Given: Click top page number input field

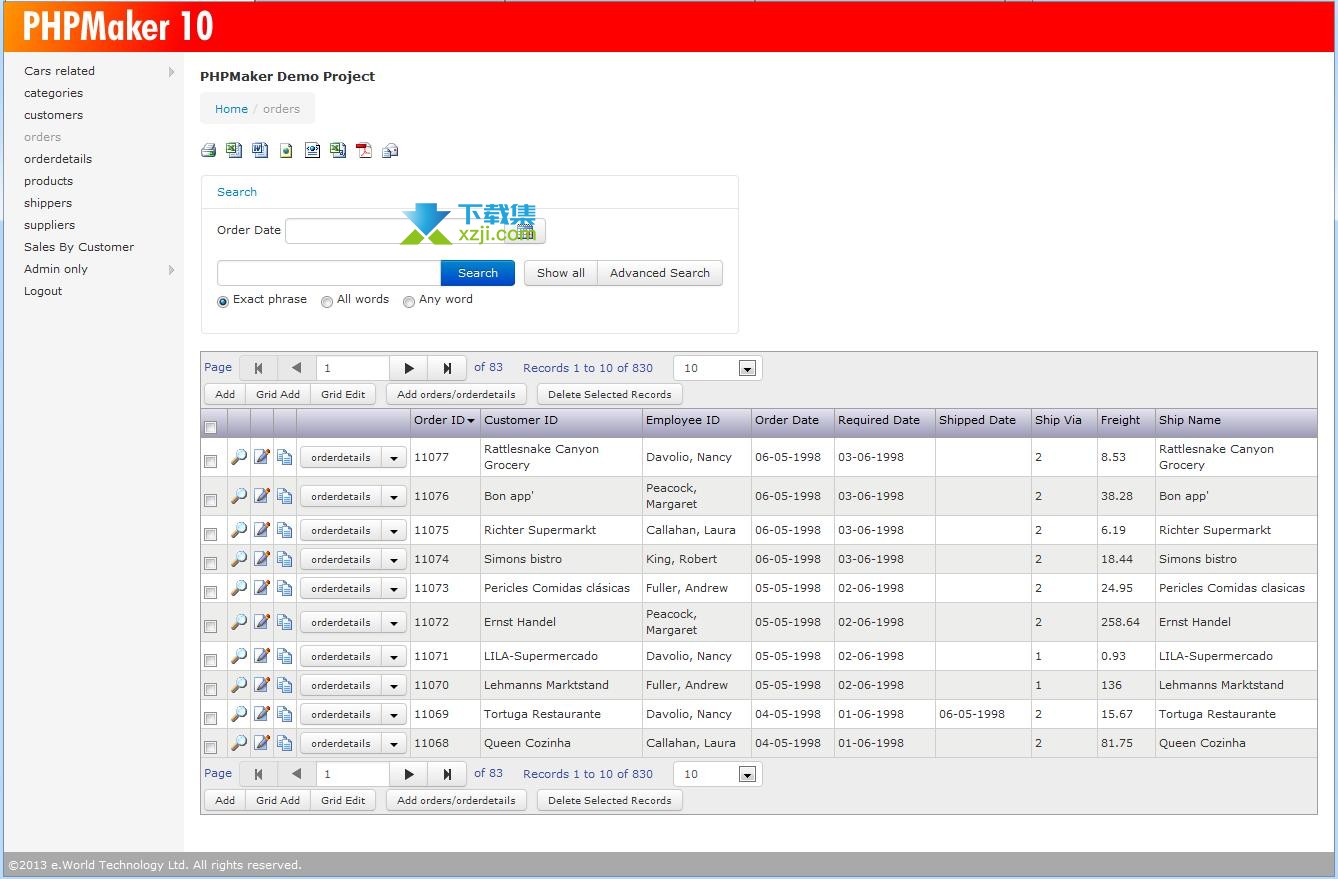Looking at the screenshot, I should [x=353, y=368].
